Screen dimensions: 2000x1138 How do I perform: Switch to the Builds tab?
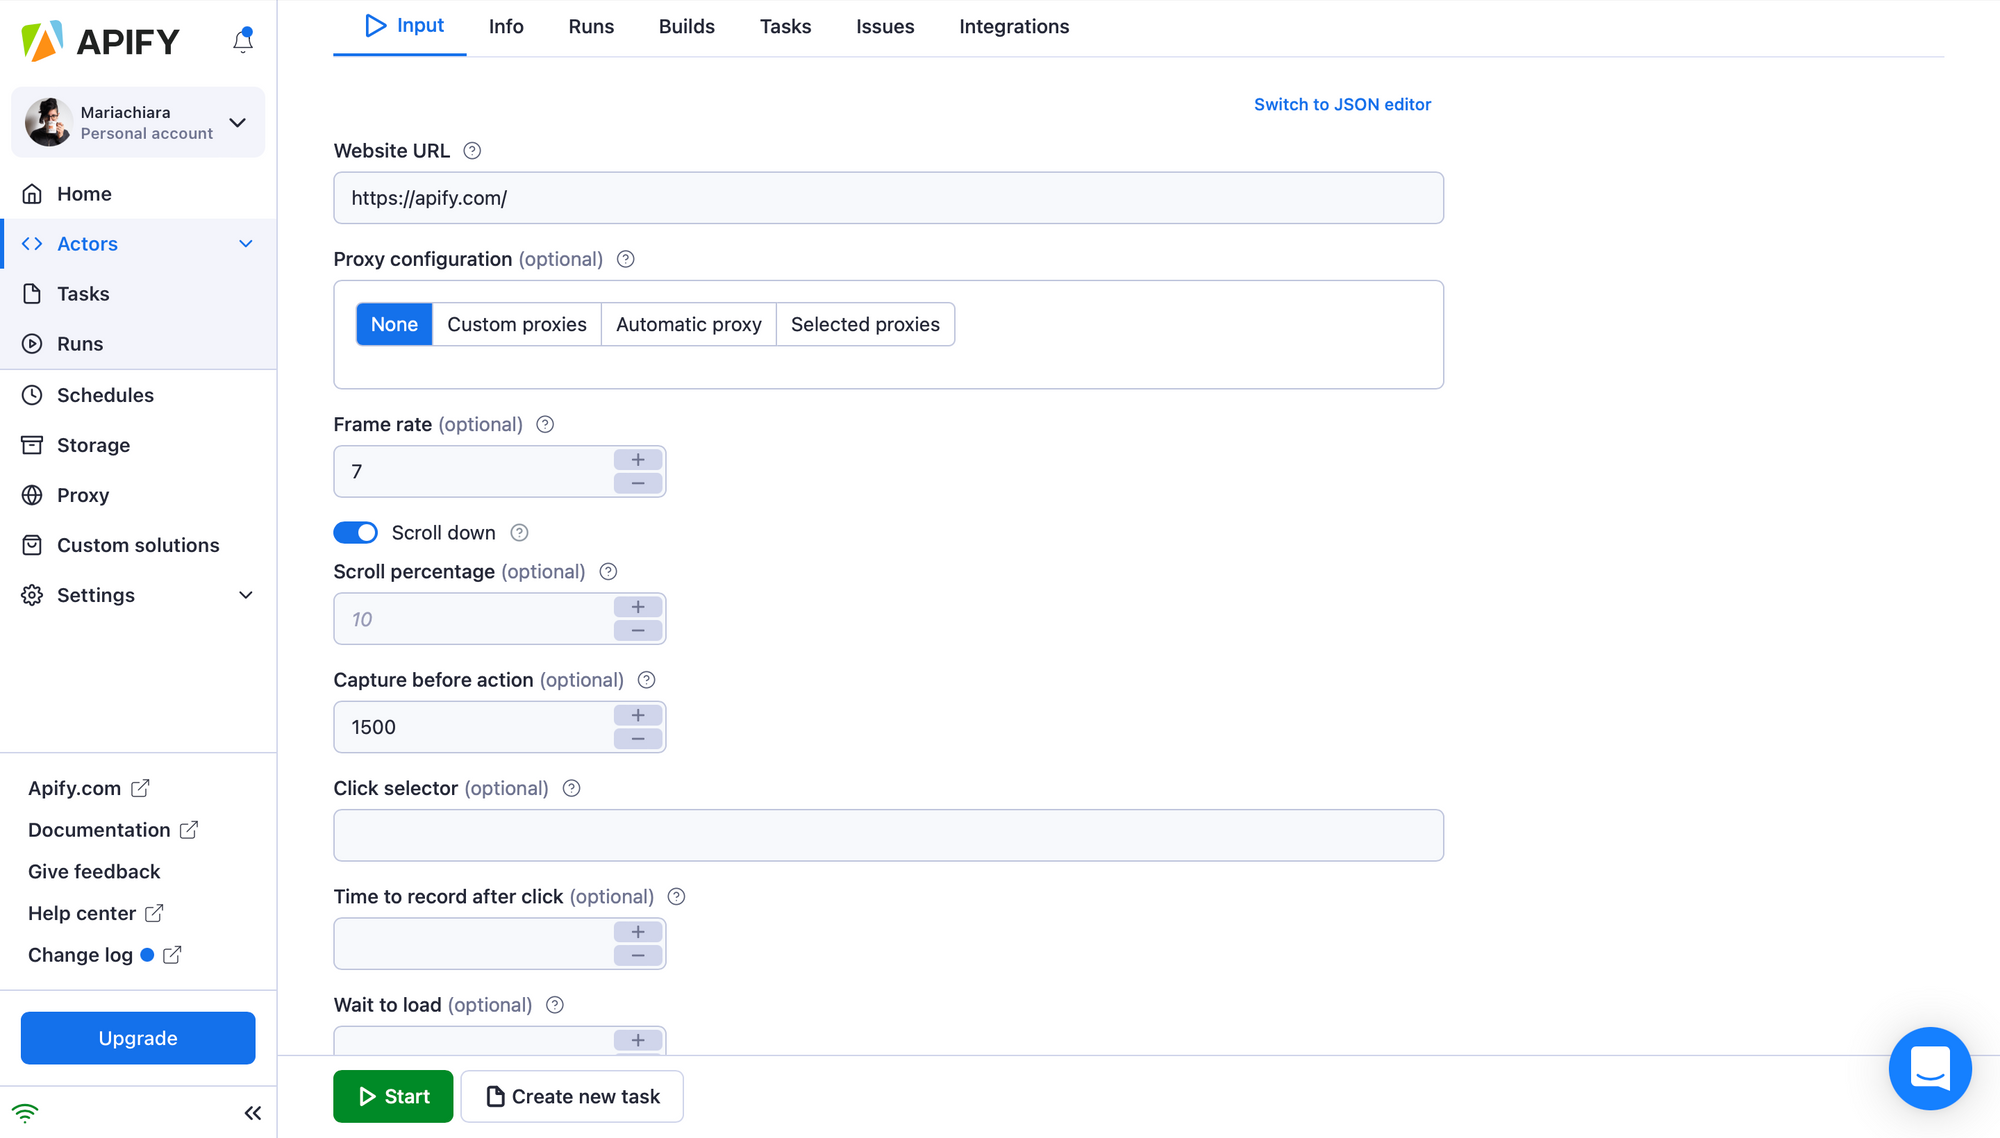pyautogui.click(x=685, y=25)
